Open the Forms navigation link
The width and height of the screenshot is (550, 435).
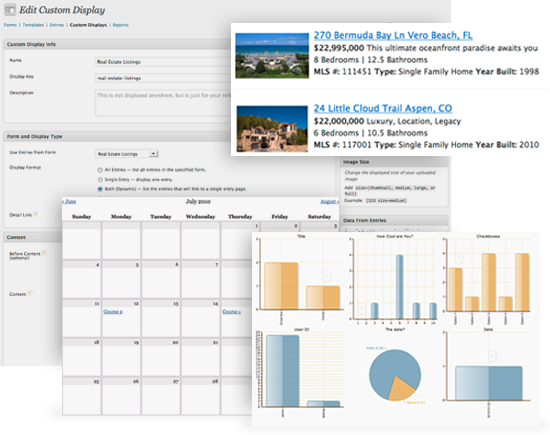point(10,25)
